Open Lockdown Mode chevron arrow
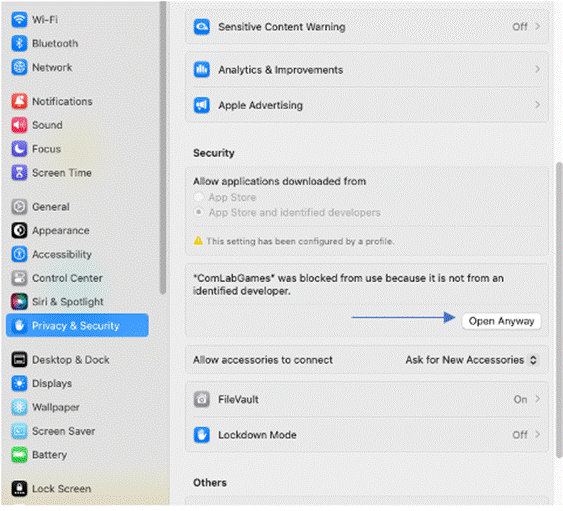 tap(538, 434)
